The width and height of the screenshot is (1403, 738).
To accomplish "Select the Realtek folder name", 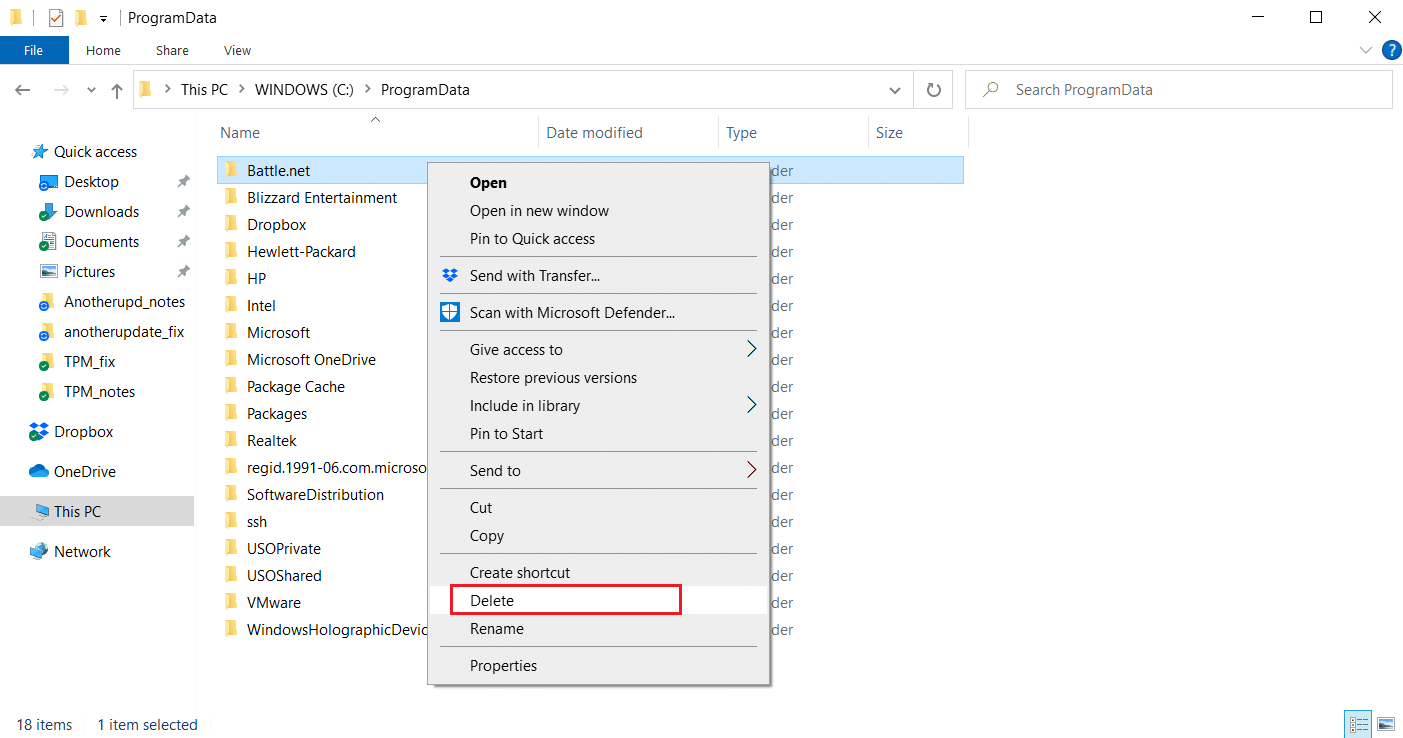I will point(272,441).
